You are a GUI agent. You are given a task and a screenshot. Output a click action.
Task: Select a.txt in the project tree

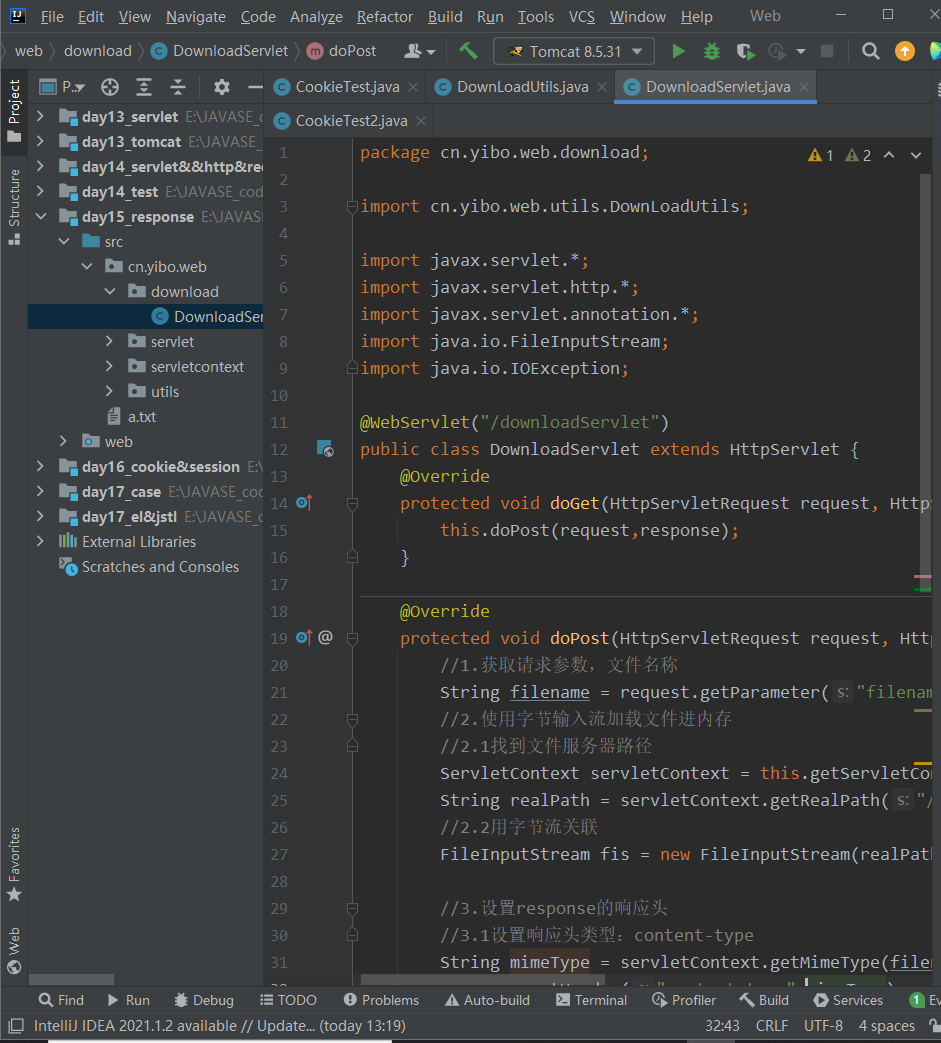coord(142,416)
